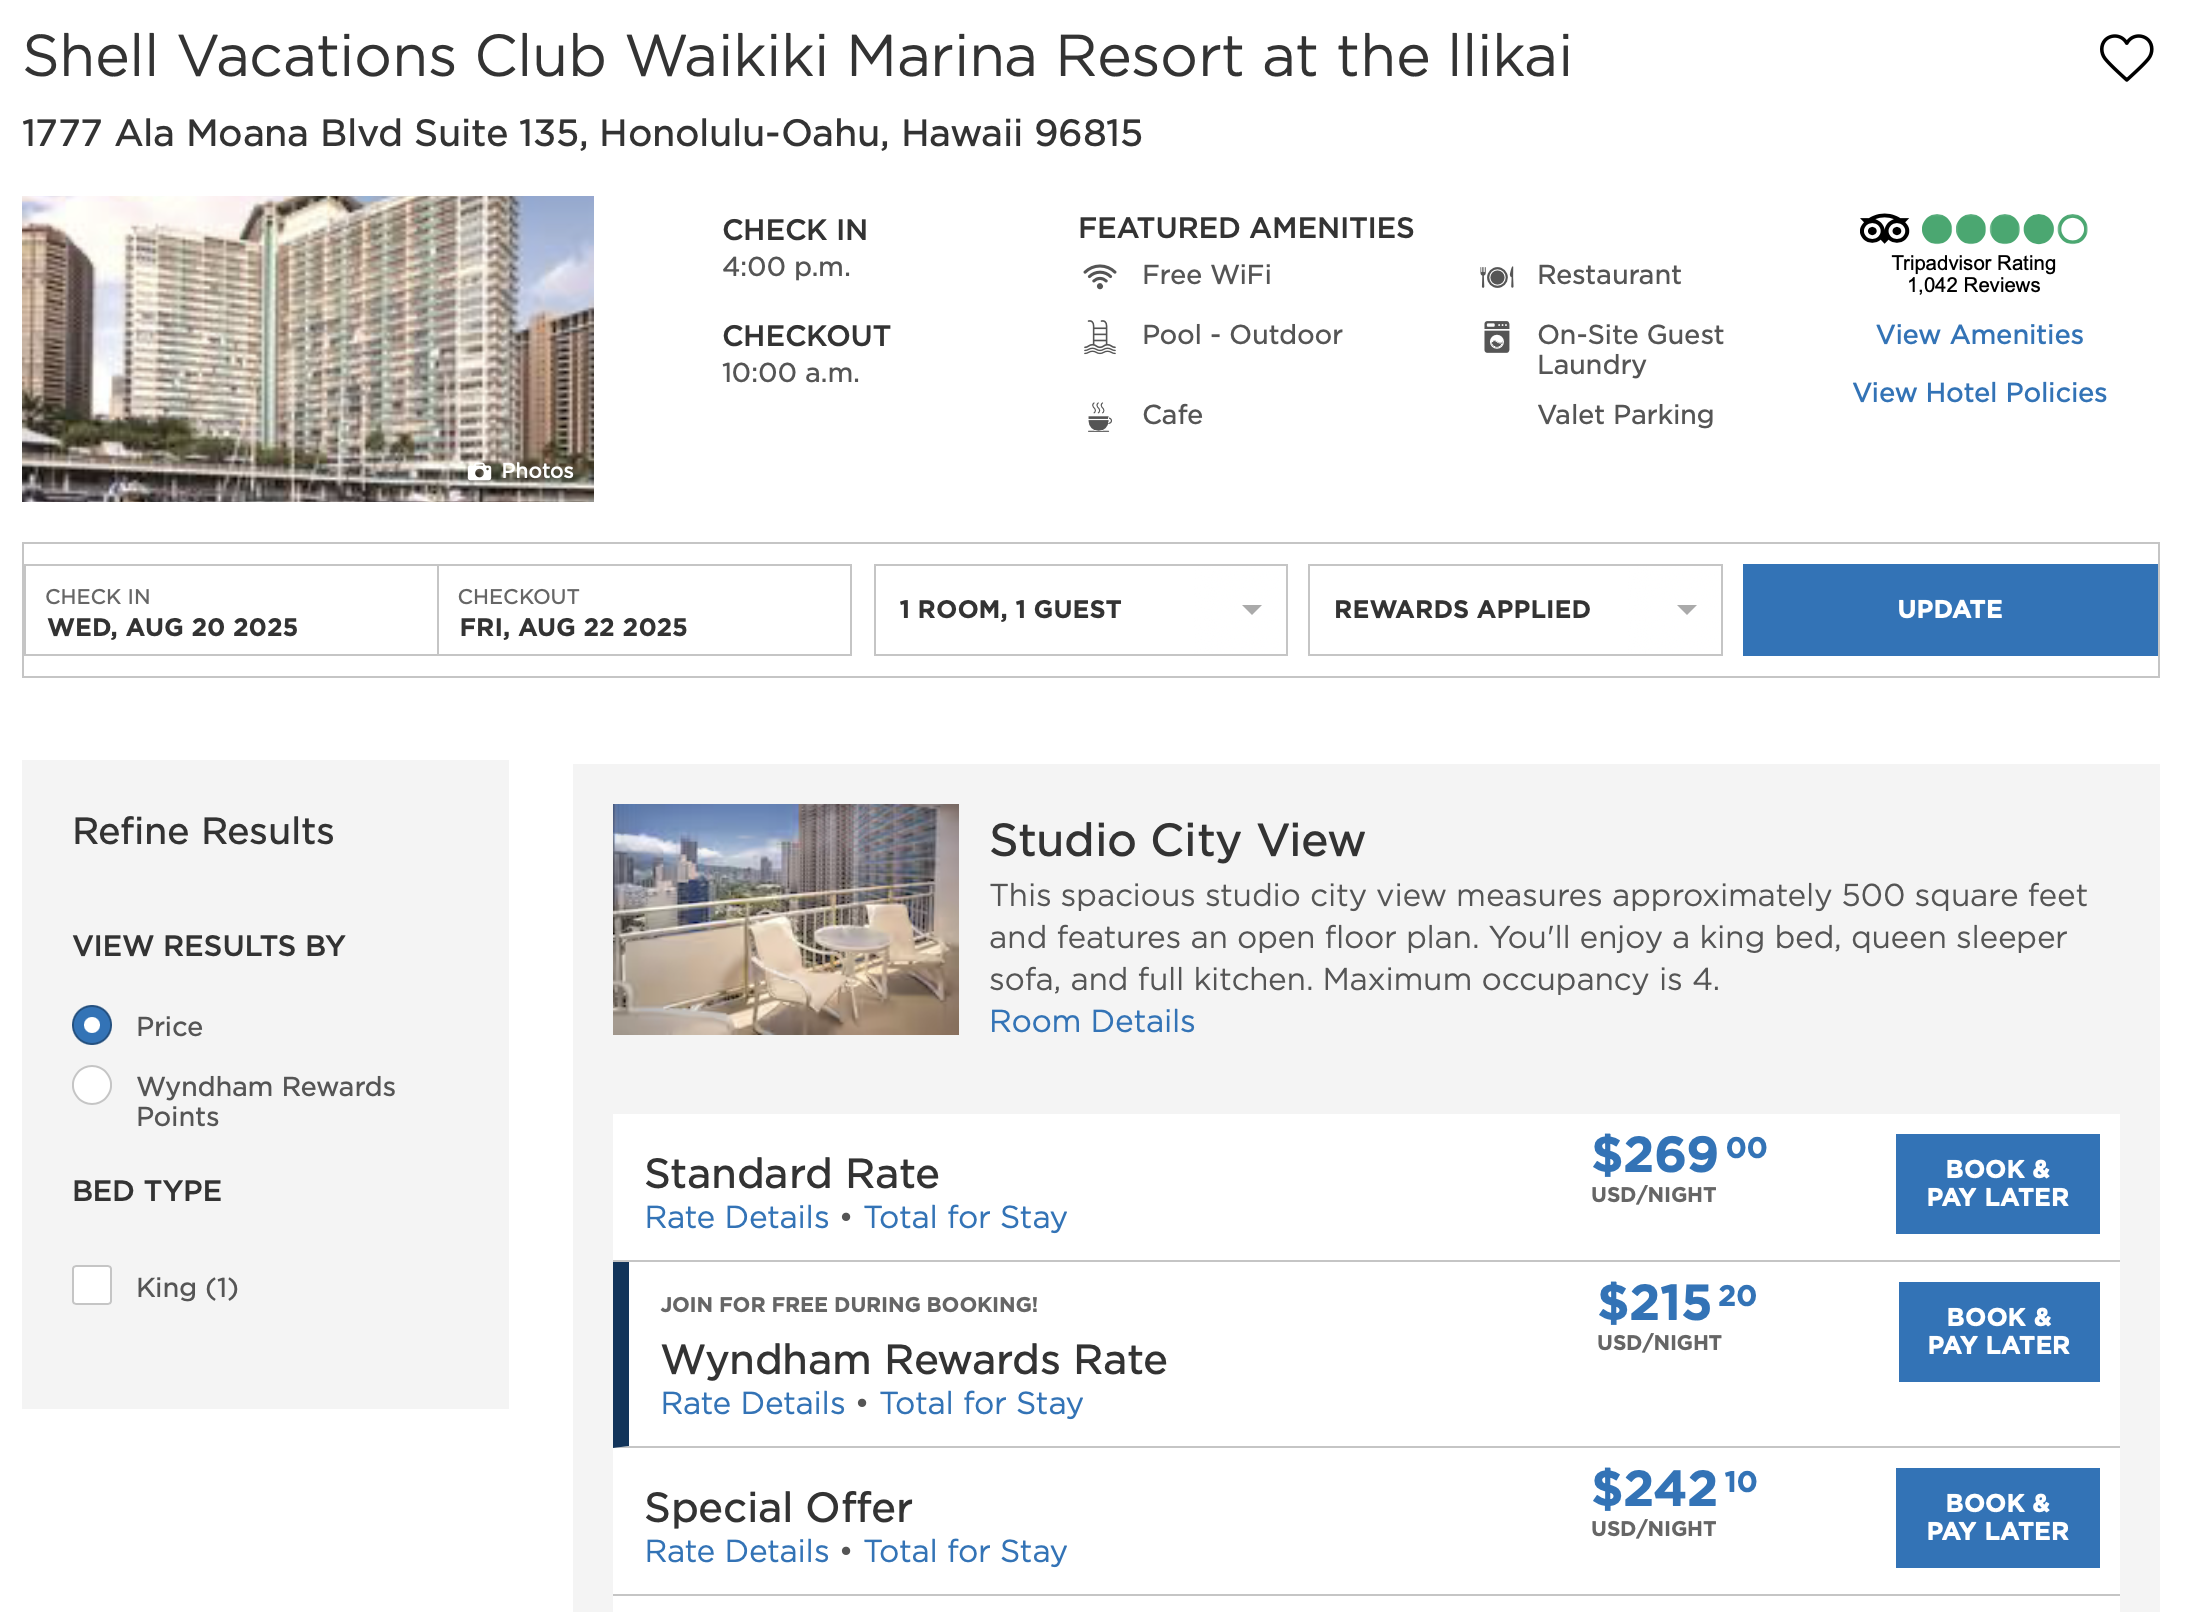Open hotel Photos camera icon
This screenshot has height=1612, width=2186.
(481, 471)
